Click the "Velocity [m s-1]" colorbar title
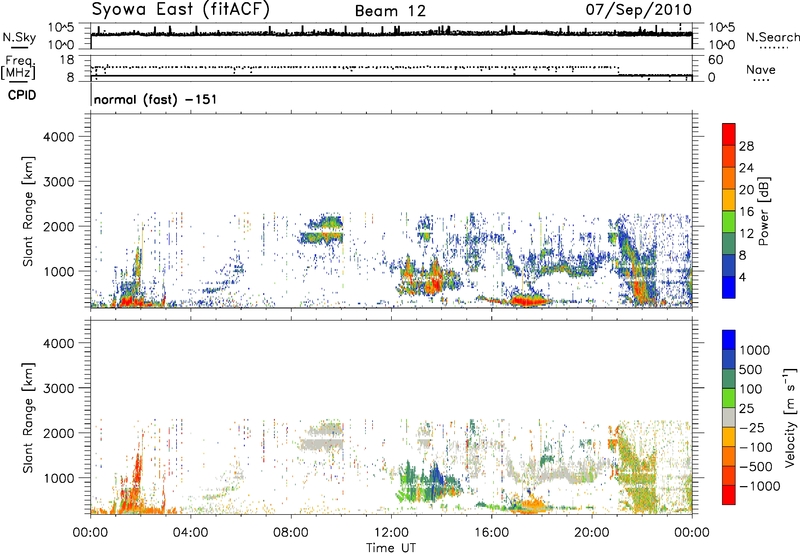 tap(790, 417)
